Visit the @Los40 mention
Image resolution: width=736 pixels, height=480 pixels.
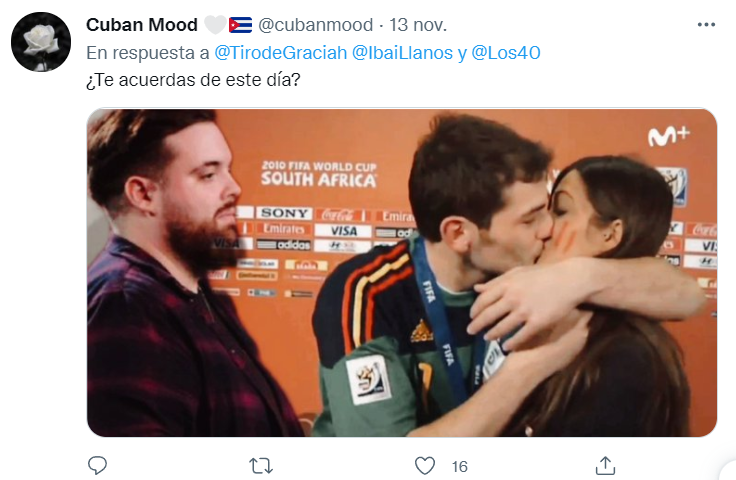[x=506, y=53]
